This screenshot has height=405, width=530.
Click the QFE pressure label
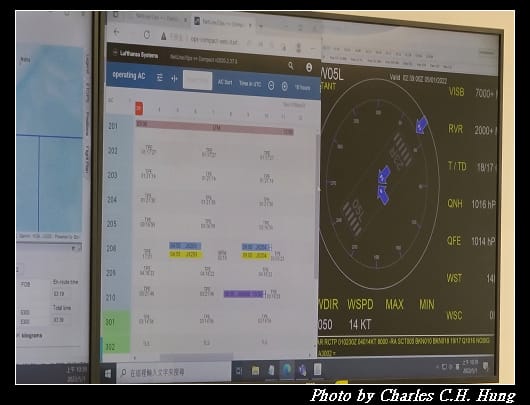click(454, 241)
